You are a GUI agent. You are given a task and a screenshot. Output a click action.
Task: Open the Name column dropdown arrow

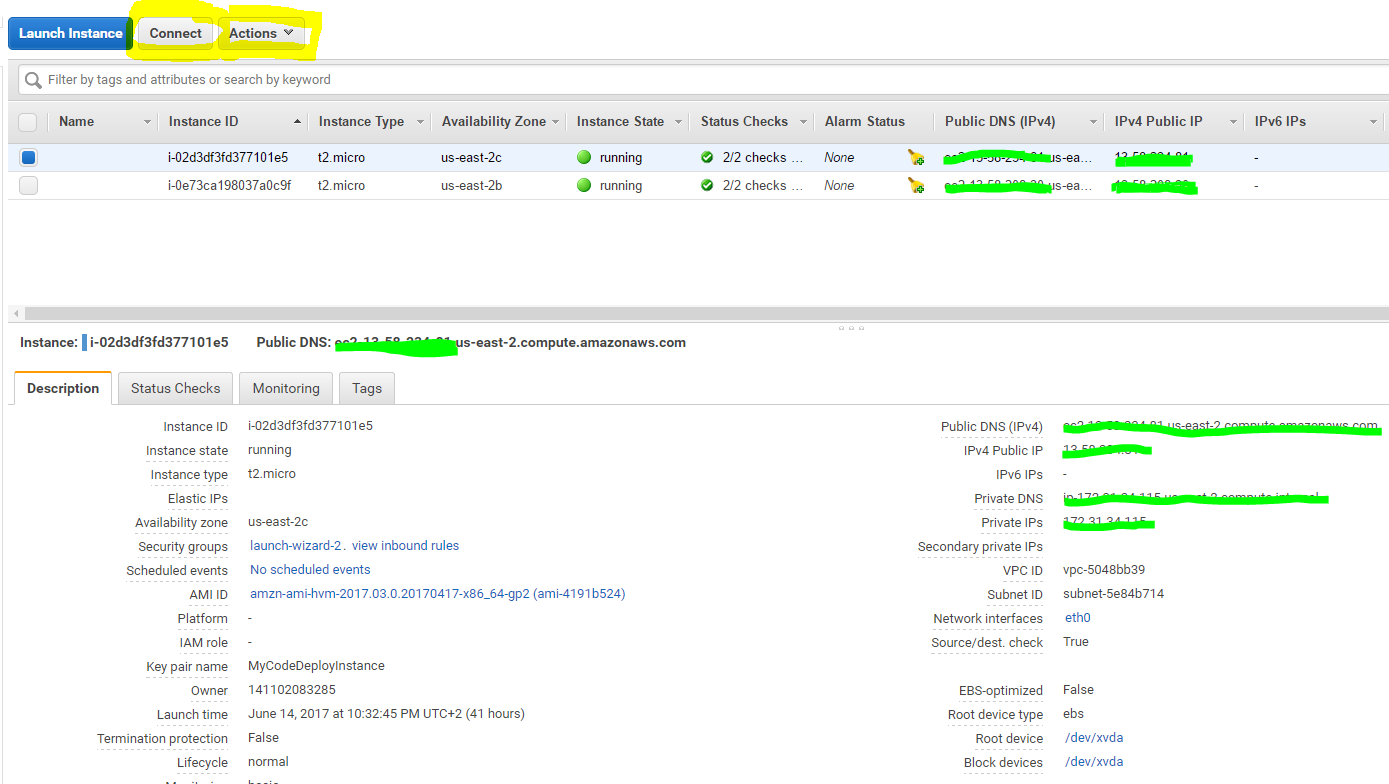coord(148,122)
